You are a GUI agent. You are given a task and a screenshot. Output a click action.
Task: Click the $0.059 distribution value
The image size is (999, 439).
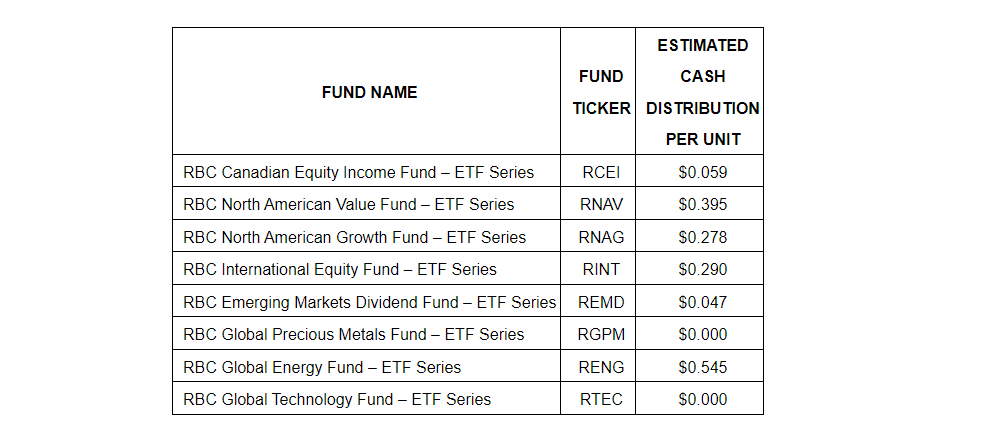pyautogui.click(x=702, y=172)
